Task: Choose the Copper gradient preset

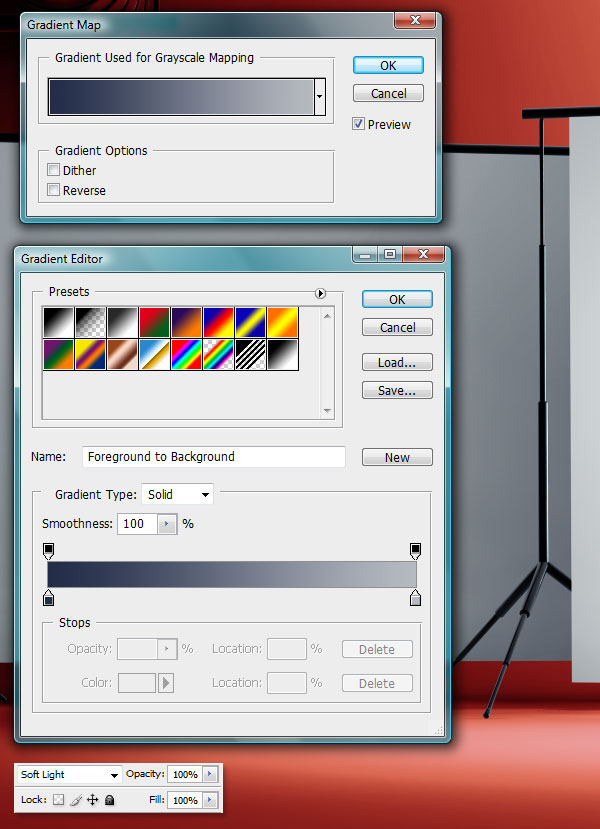Action: [x=122, y=355]
